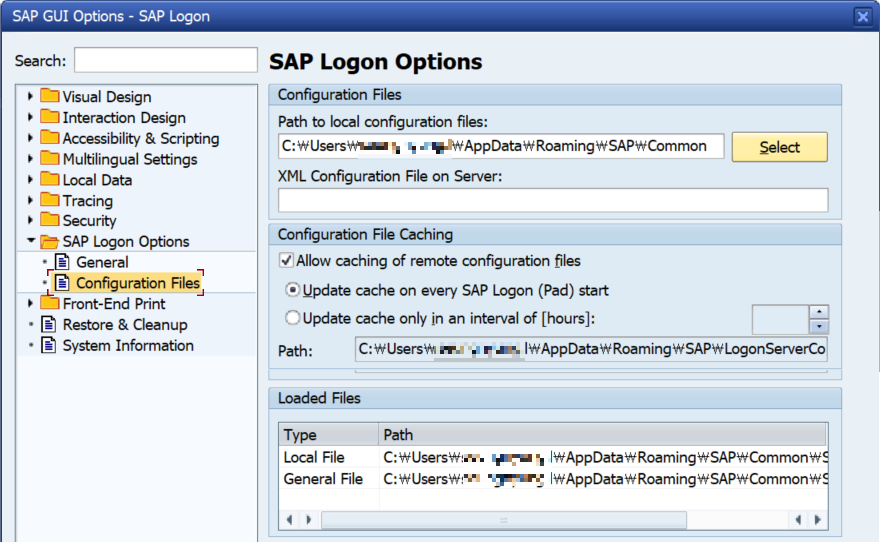Image resolution: width=882 pixels, height=546 pixels.
Task: Select the Front-End Print tree label
Action: coord(114,304)
